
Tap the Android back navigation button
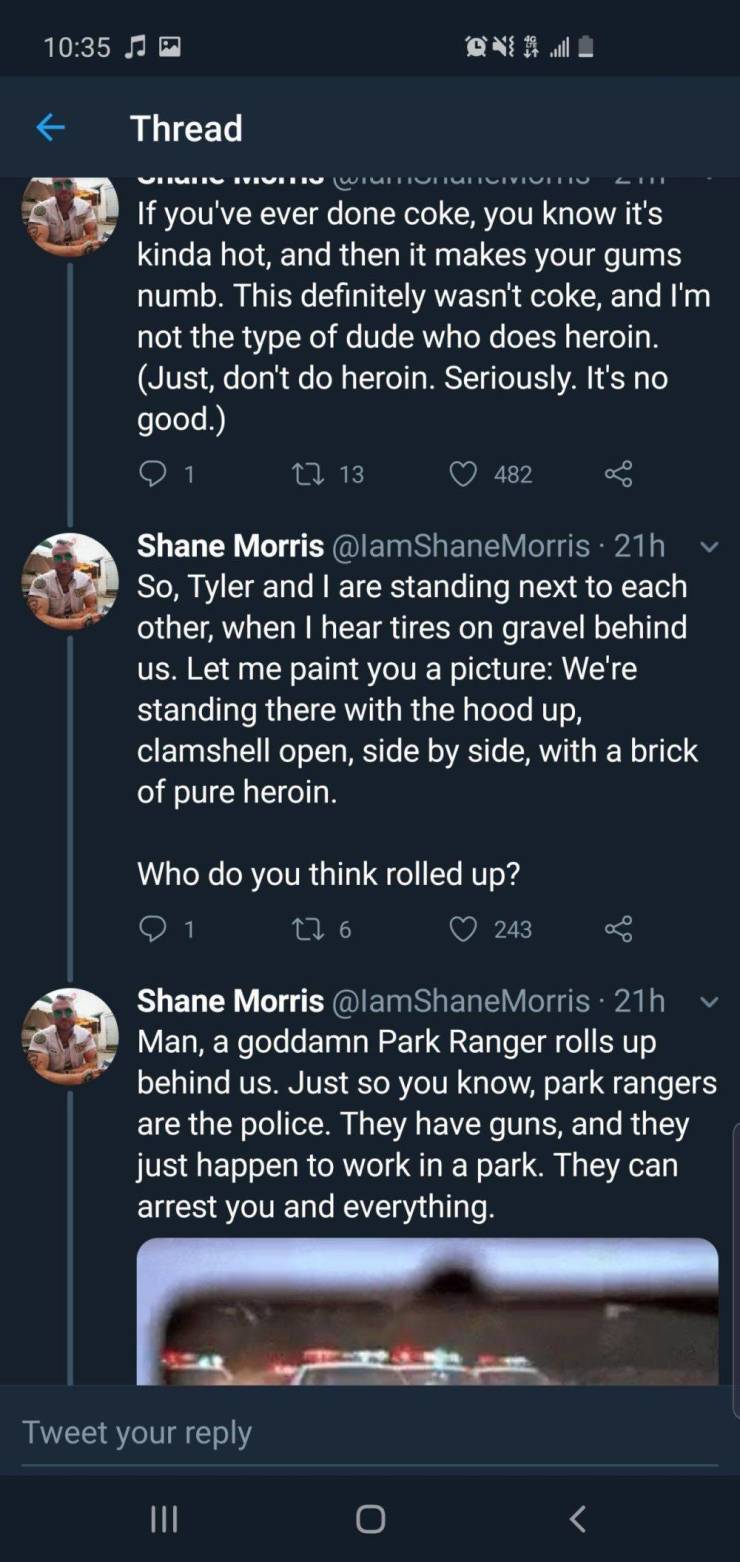(x=576, y=1519)
